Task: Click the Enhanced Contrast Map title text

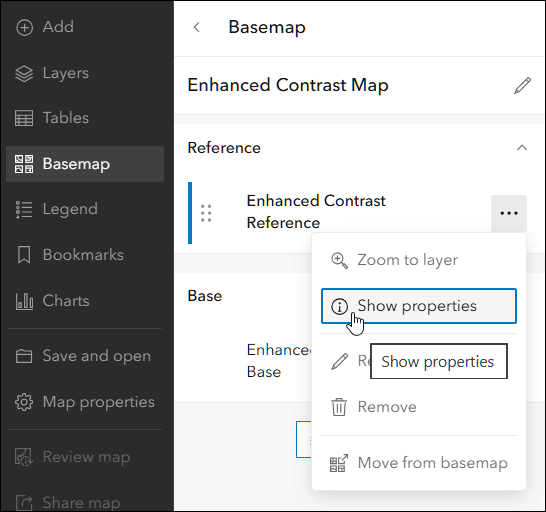Action: pyautogui.click(x=288, y=85)
